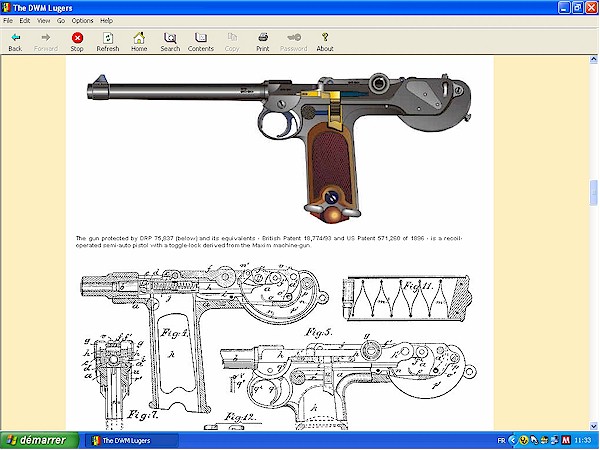Open the File menu
The image size is (600, 450).
pos(8,21)
